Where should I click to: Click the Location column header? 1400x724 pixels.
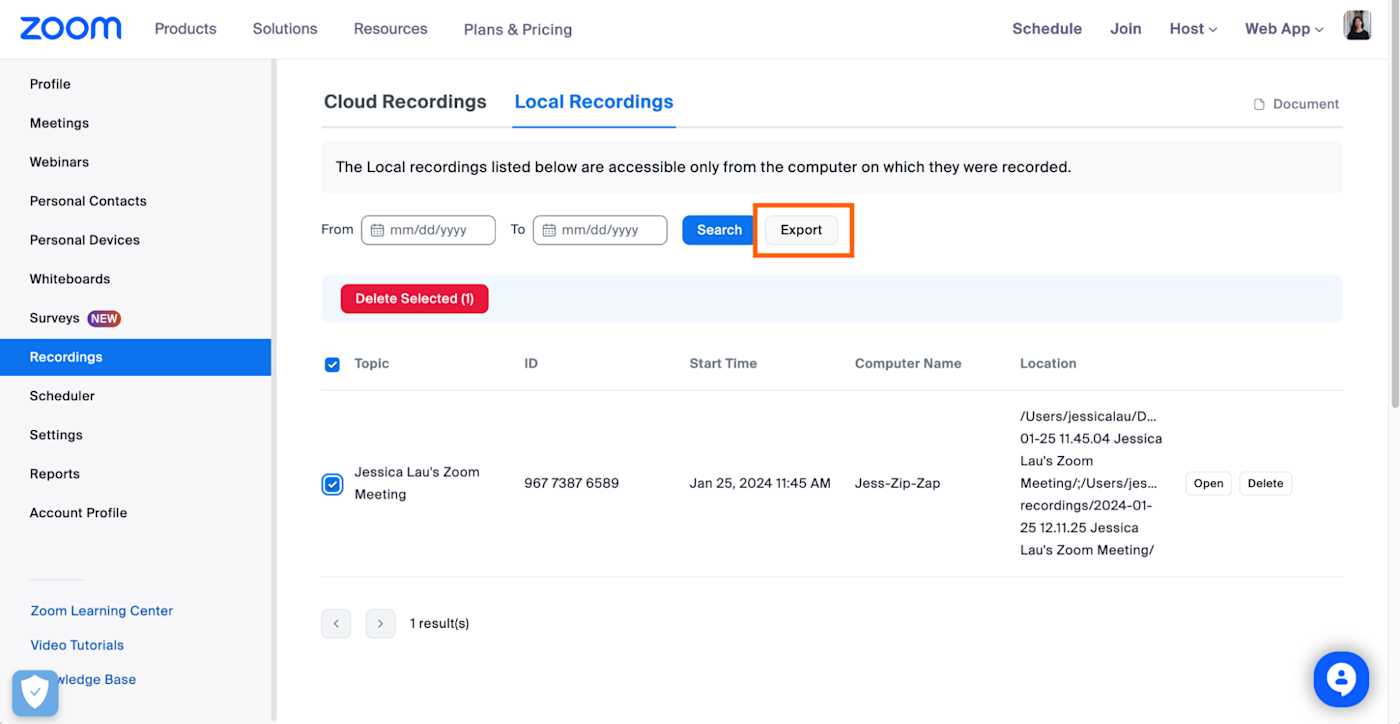1048,364
